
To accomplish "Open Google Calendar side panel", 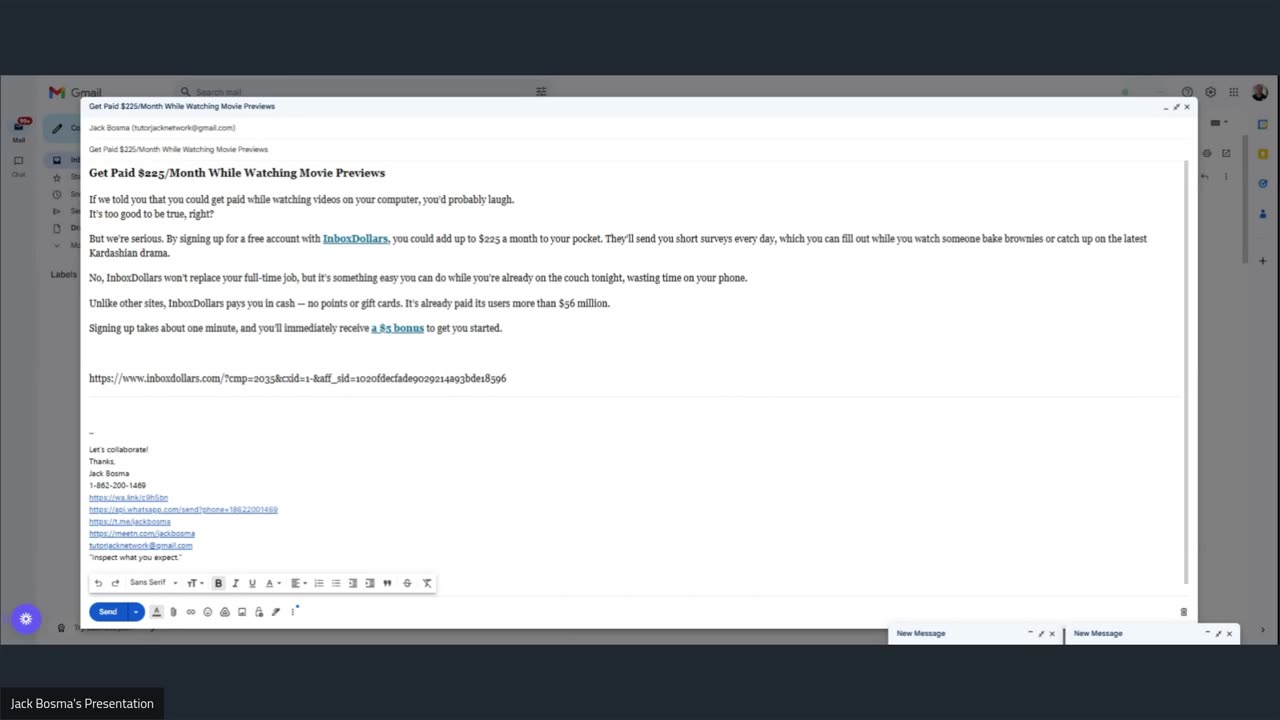I will (x=1263, y=124).
